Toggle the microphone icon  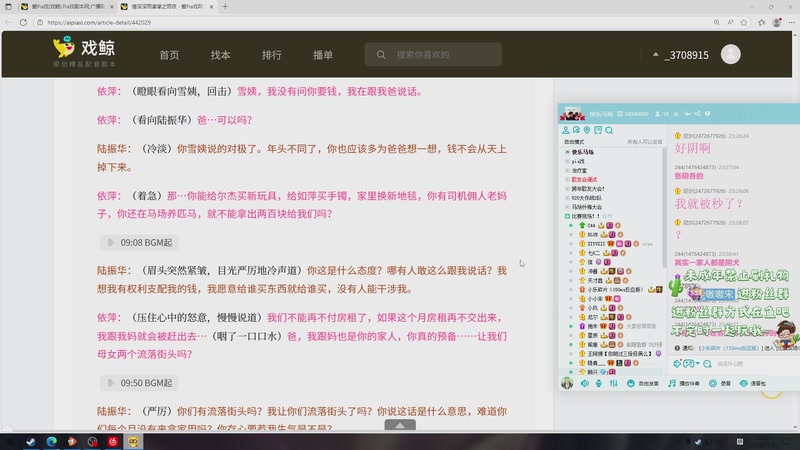(x=599, y=383)
